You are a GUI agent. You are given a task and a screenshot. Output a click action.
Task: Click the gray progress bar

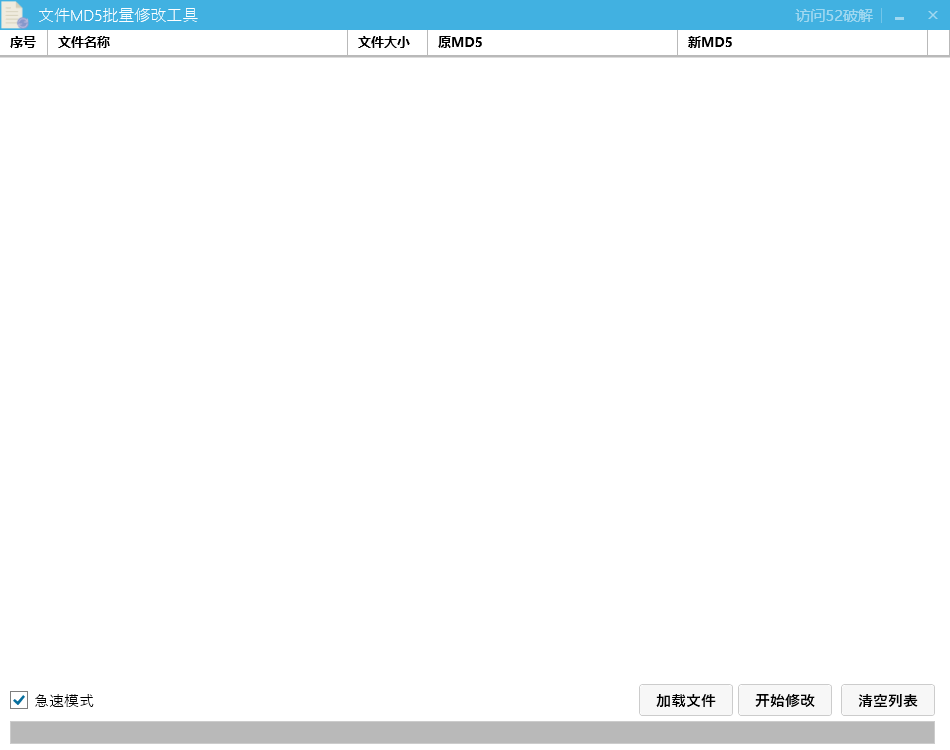pos(473,732)
